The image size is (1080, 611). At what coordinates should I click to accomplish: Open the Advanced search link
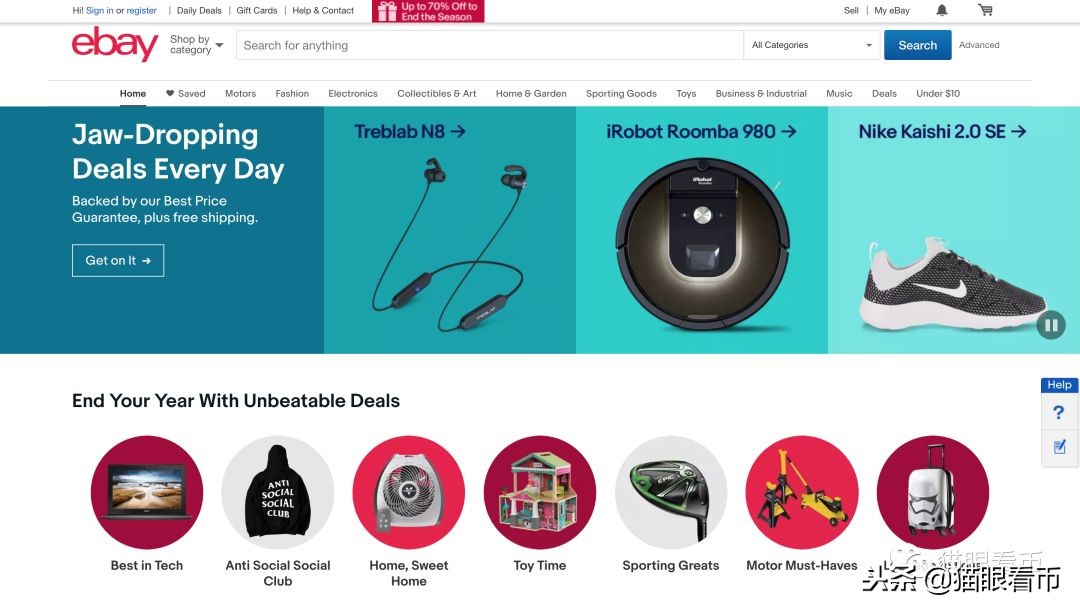click(979, 45)
